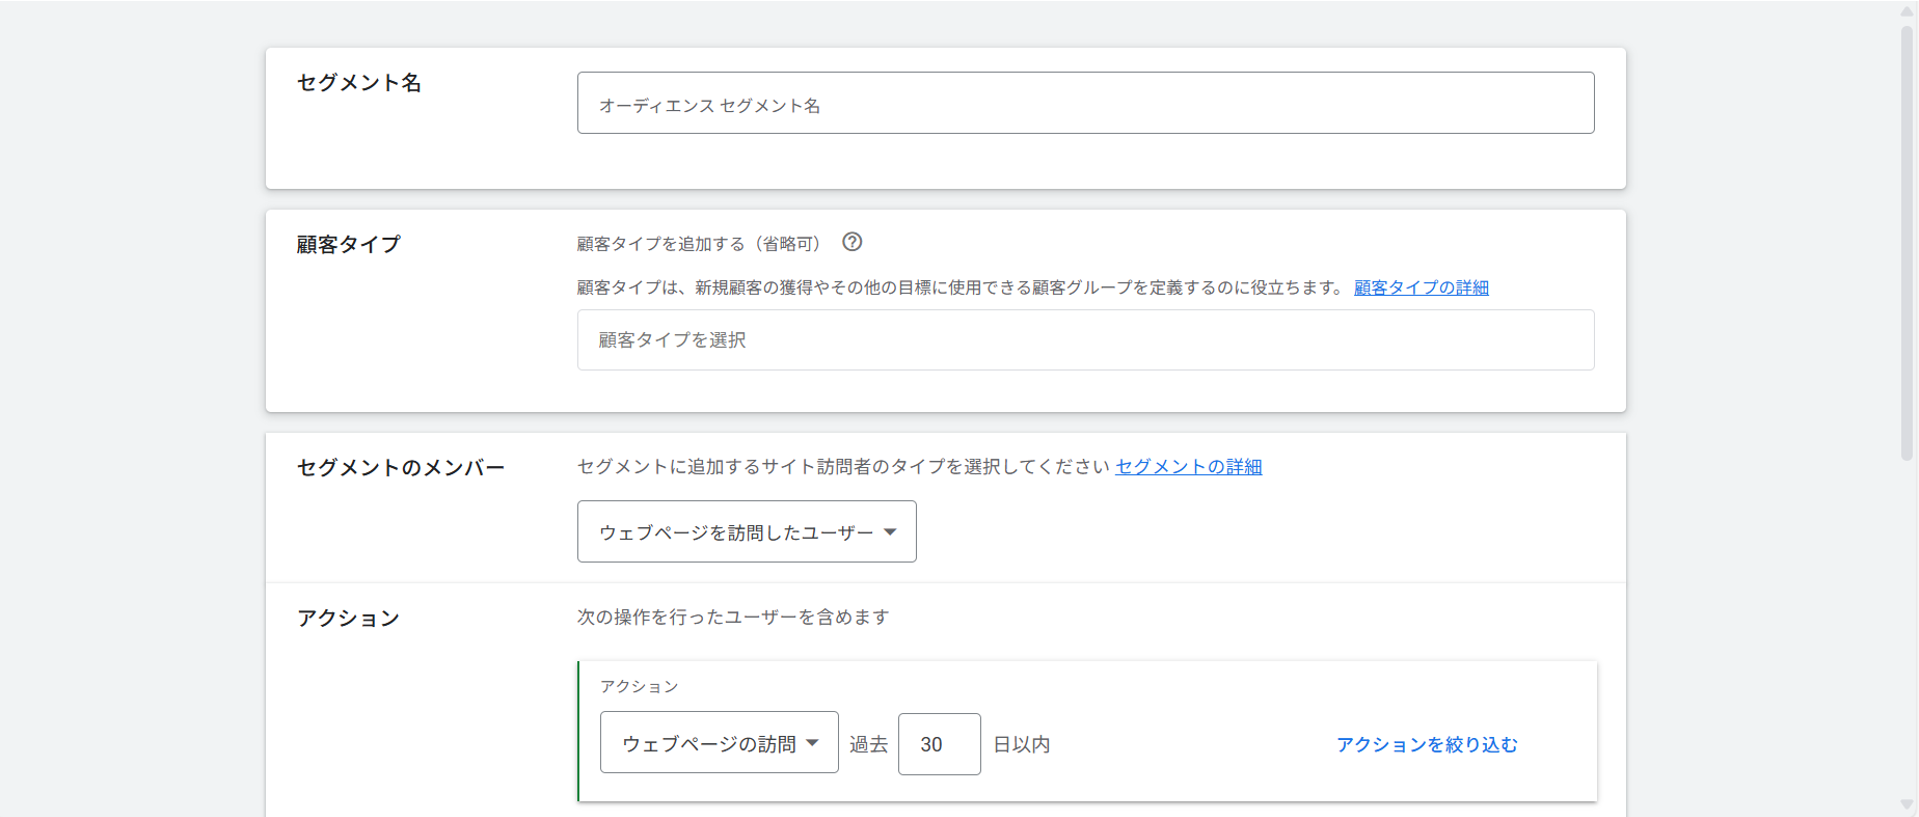
Task: Click the scrollbar down arrow
Action: [1907, 805]
